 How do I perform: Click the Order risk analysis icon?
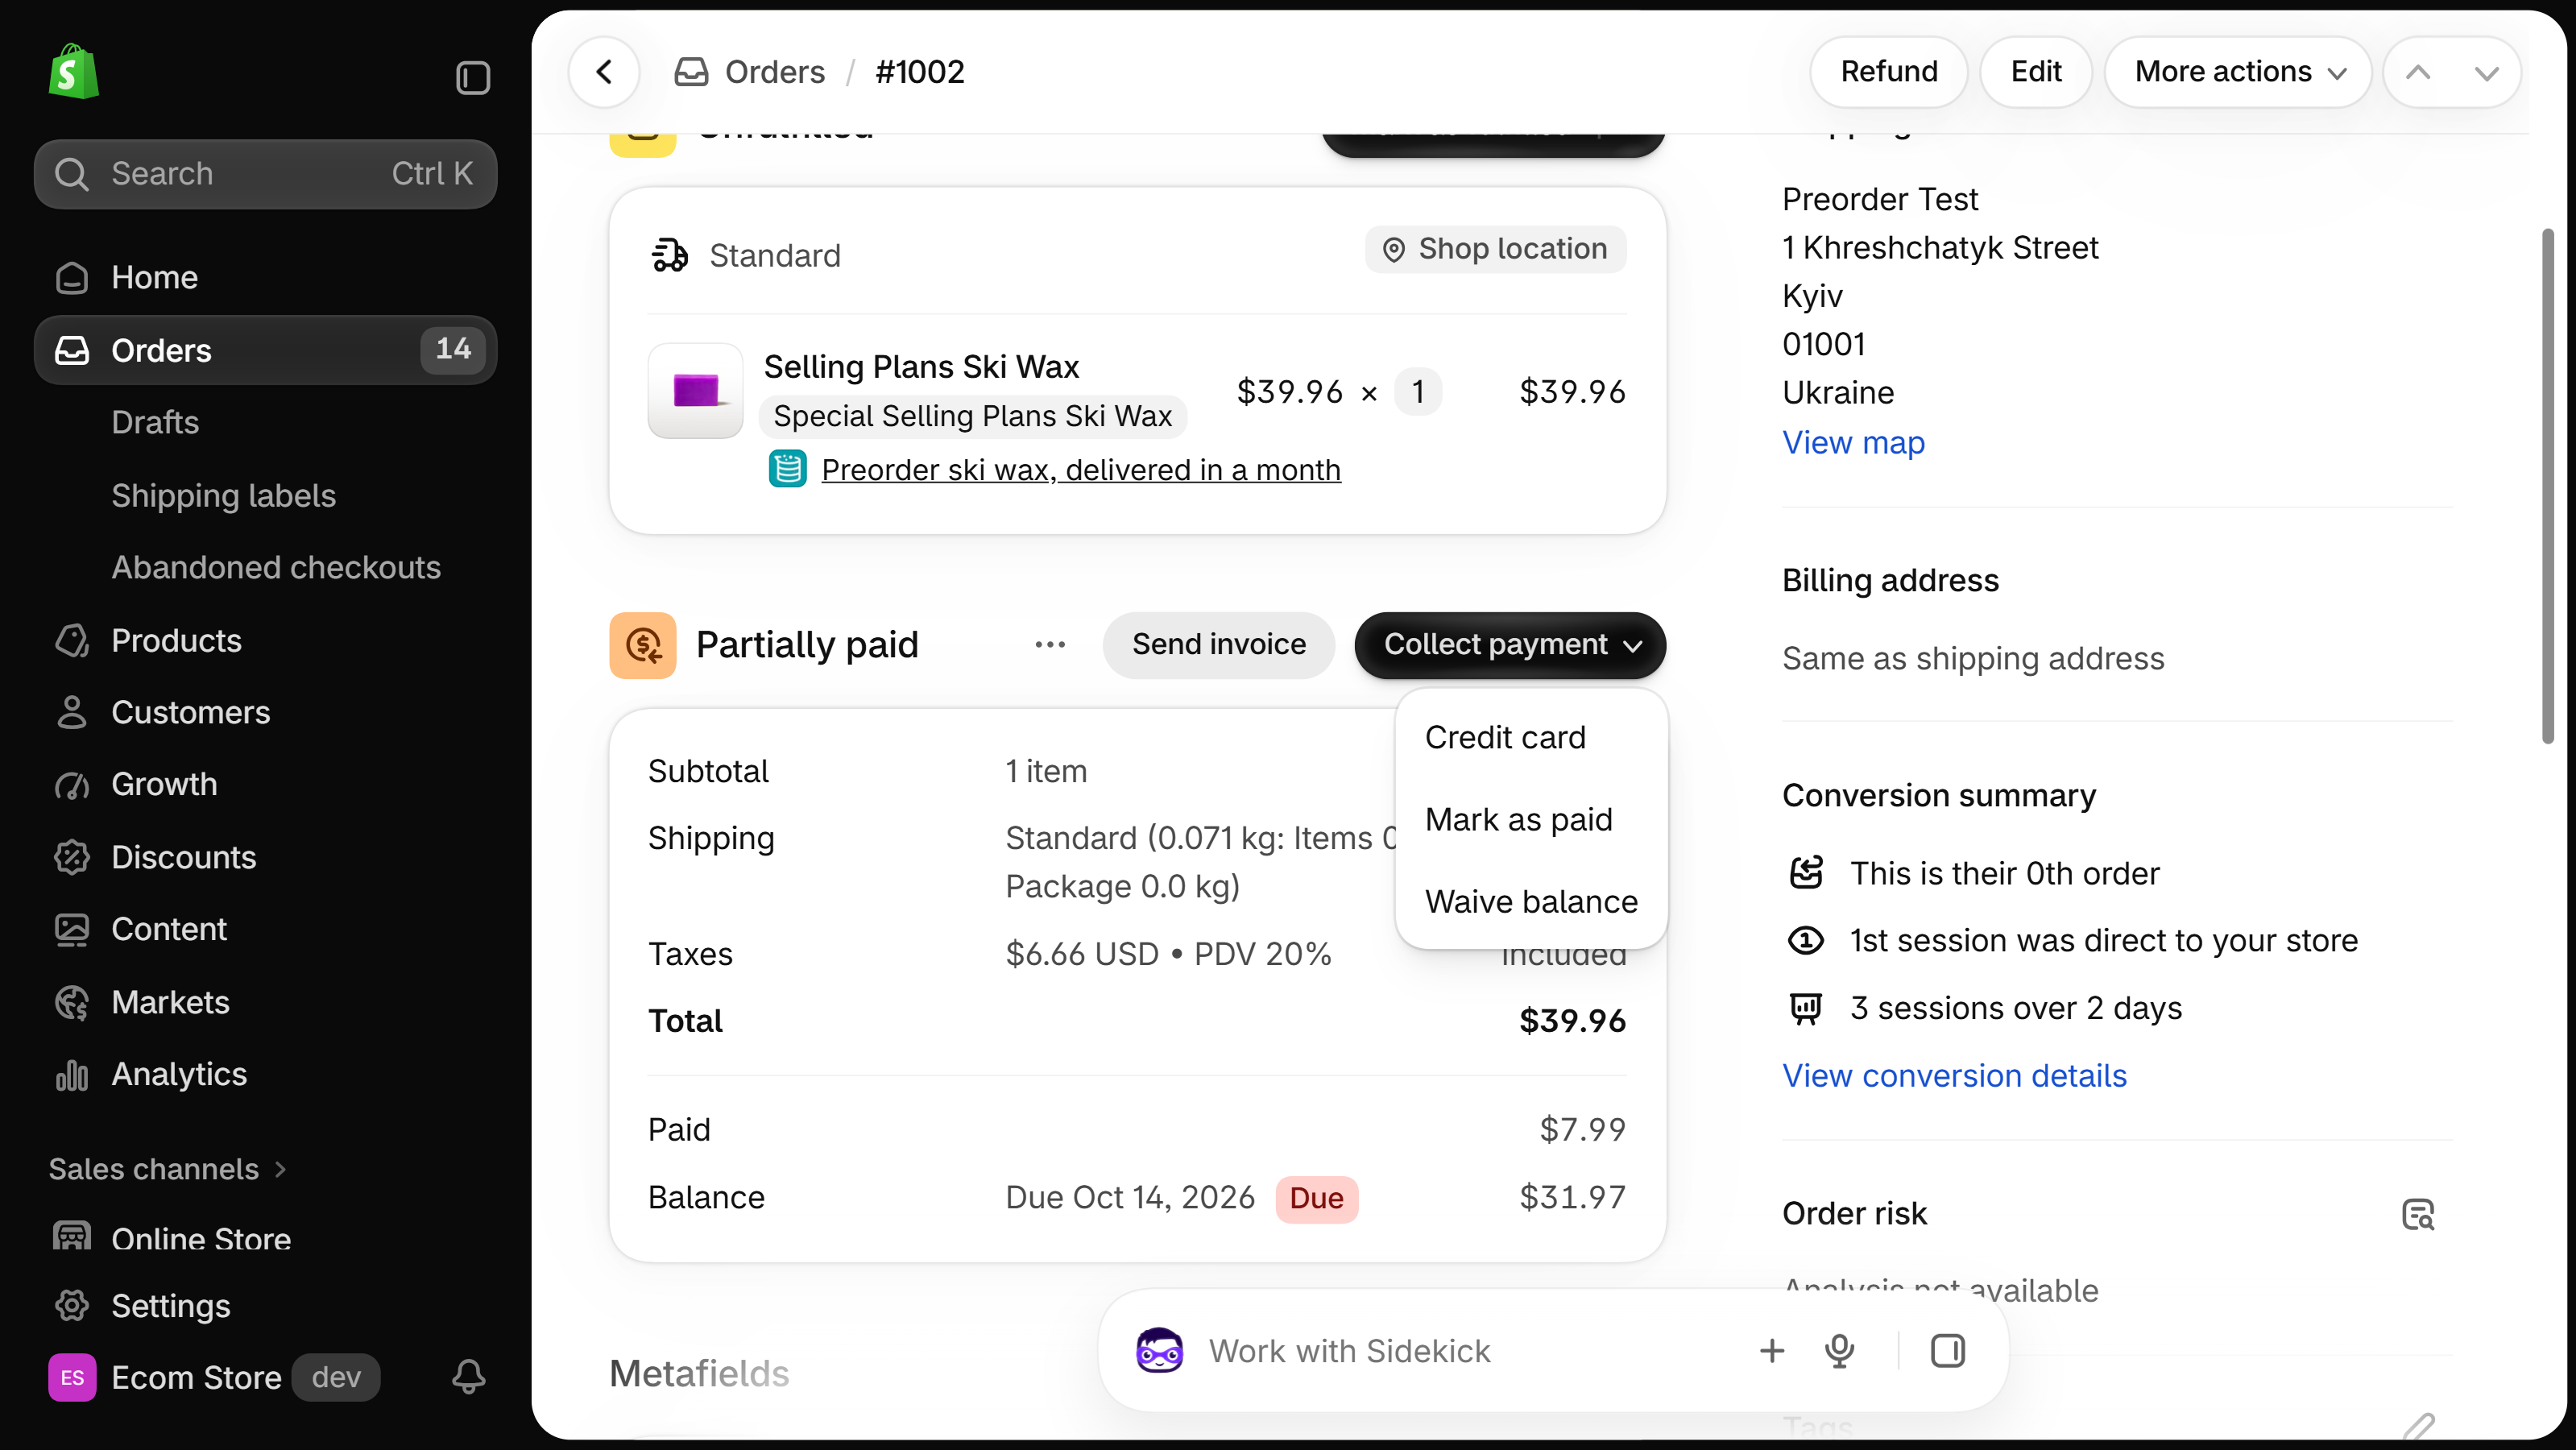2418,1214
